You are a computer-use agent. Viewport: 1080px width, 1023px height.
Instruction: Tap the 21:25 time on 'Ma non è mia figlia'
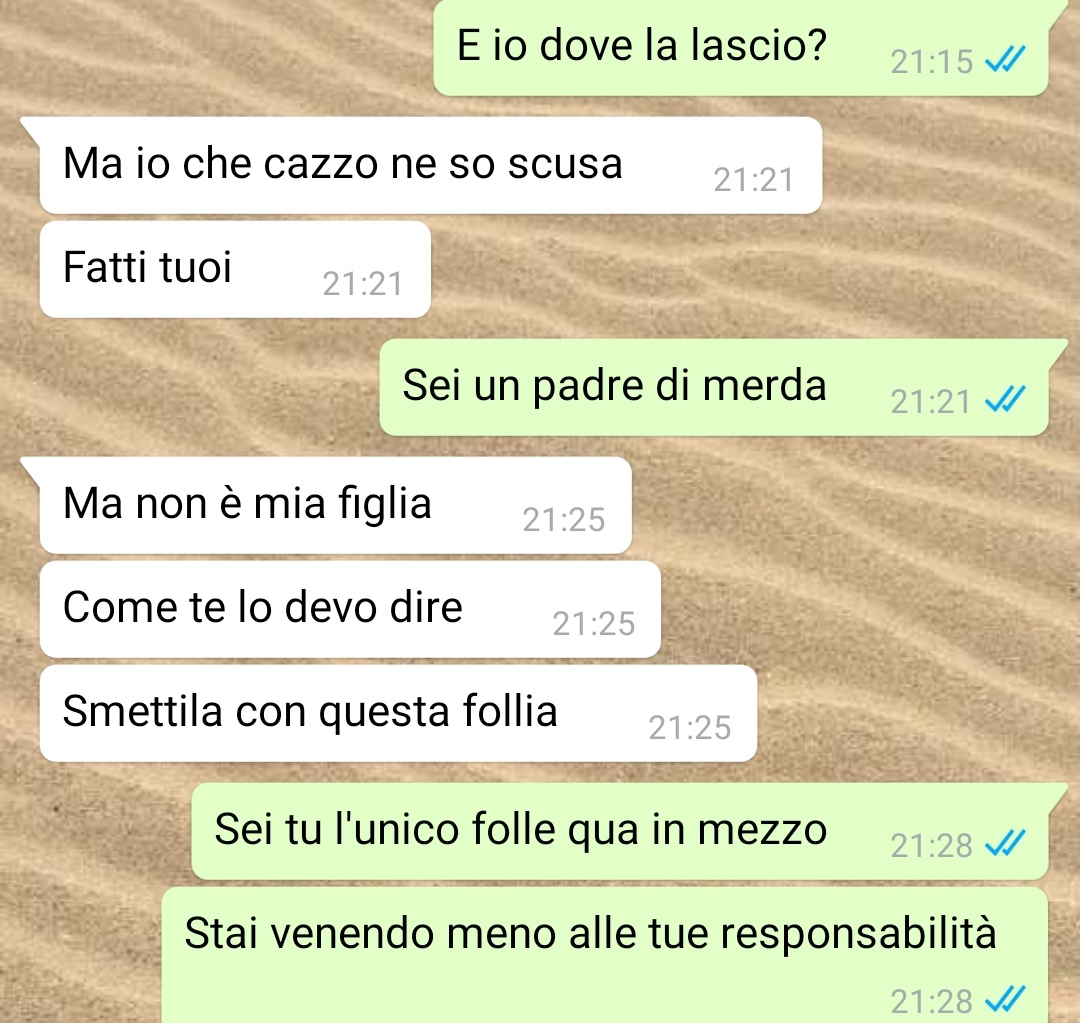[563, 520]
